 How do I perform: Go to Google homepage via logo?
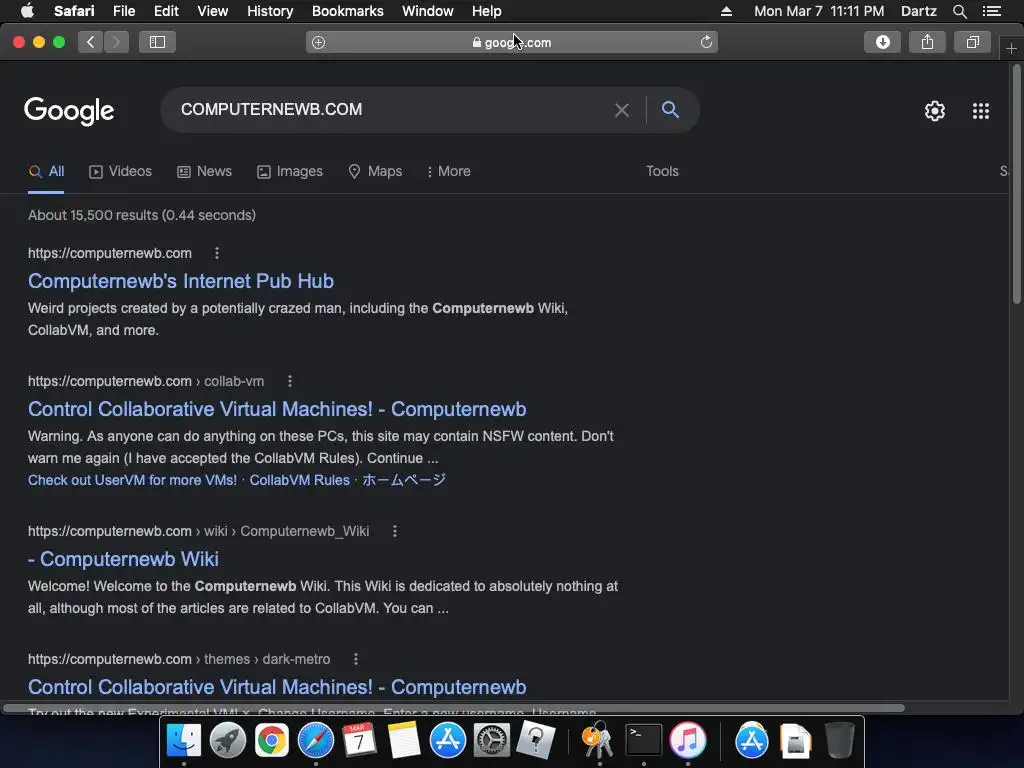[69, 111]
